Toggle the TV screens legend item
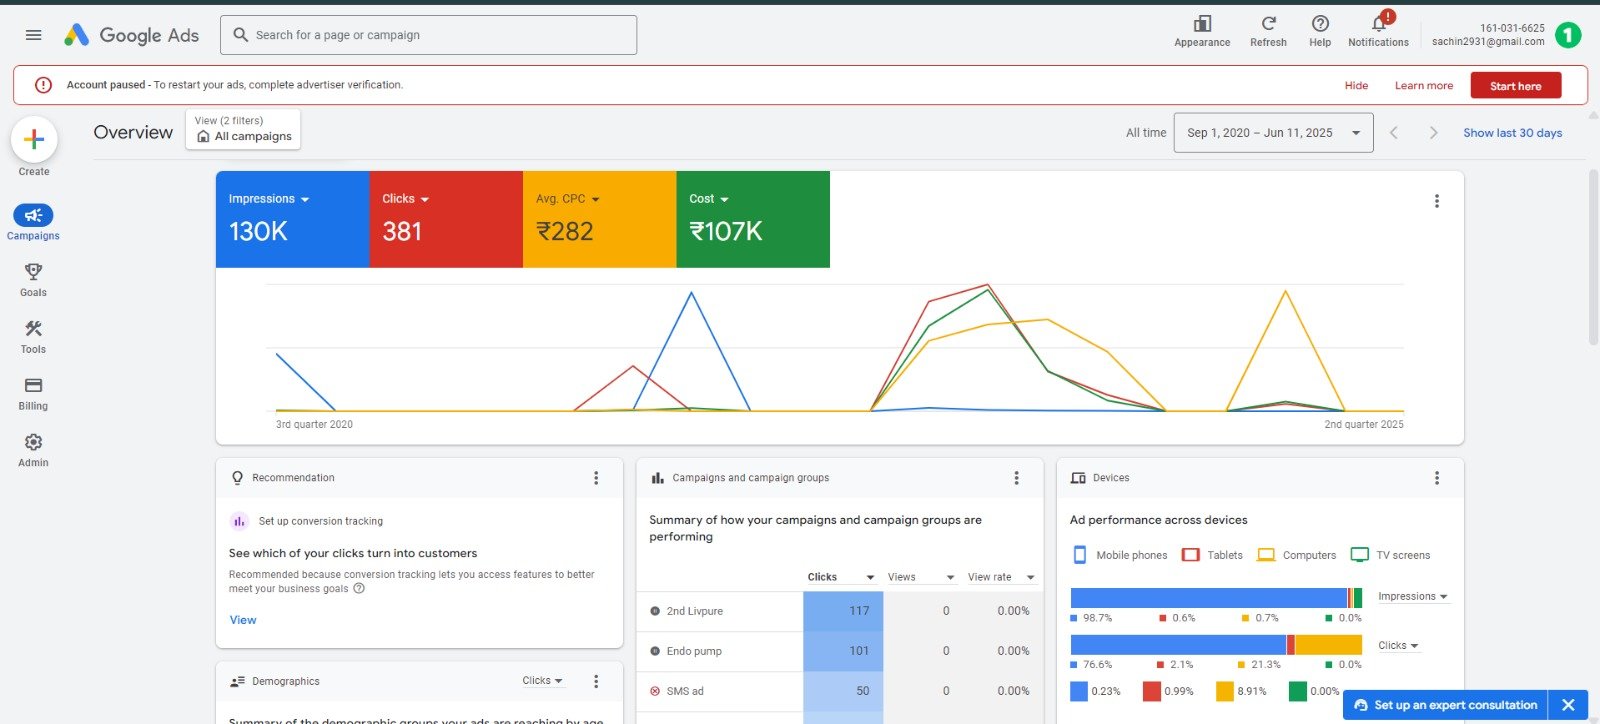Image resolution: width=1600 pixels, height=724 pixels. (x=1390, y=555)
